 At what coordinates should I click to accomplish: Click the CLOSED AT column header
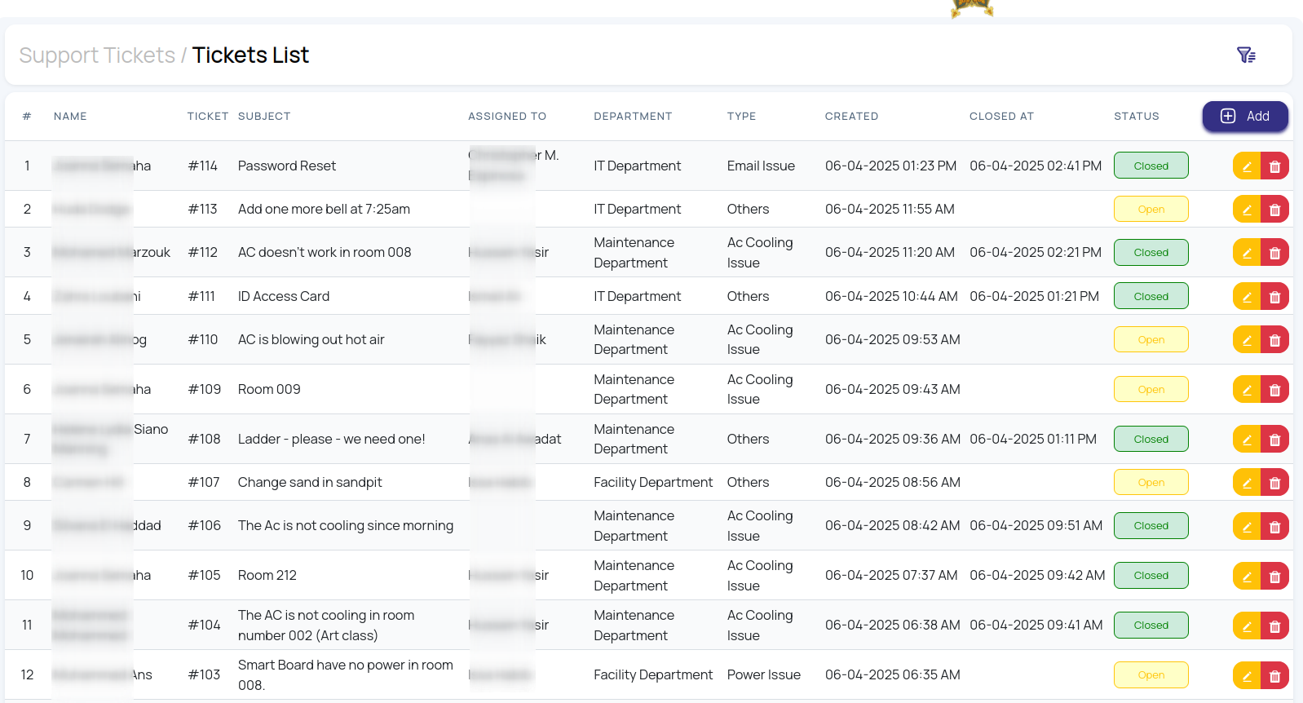[x=1001, y=116]
